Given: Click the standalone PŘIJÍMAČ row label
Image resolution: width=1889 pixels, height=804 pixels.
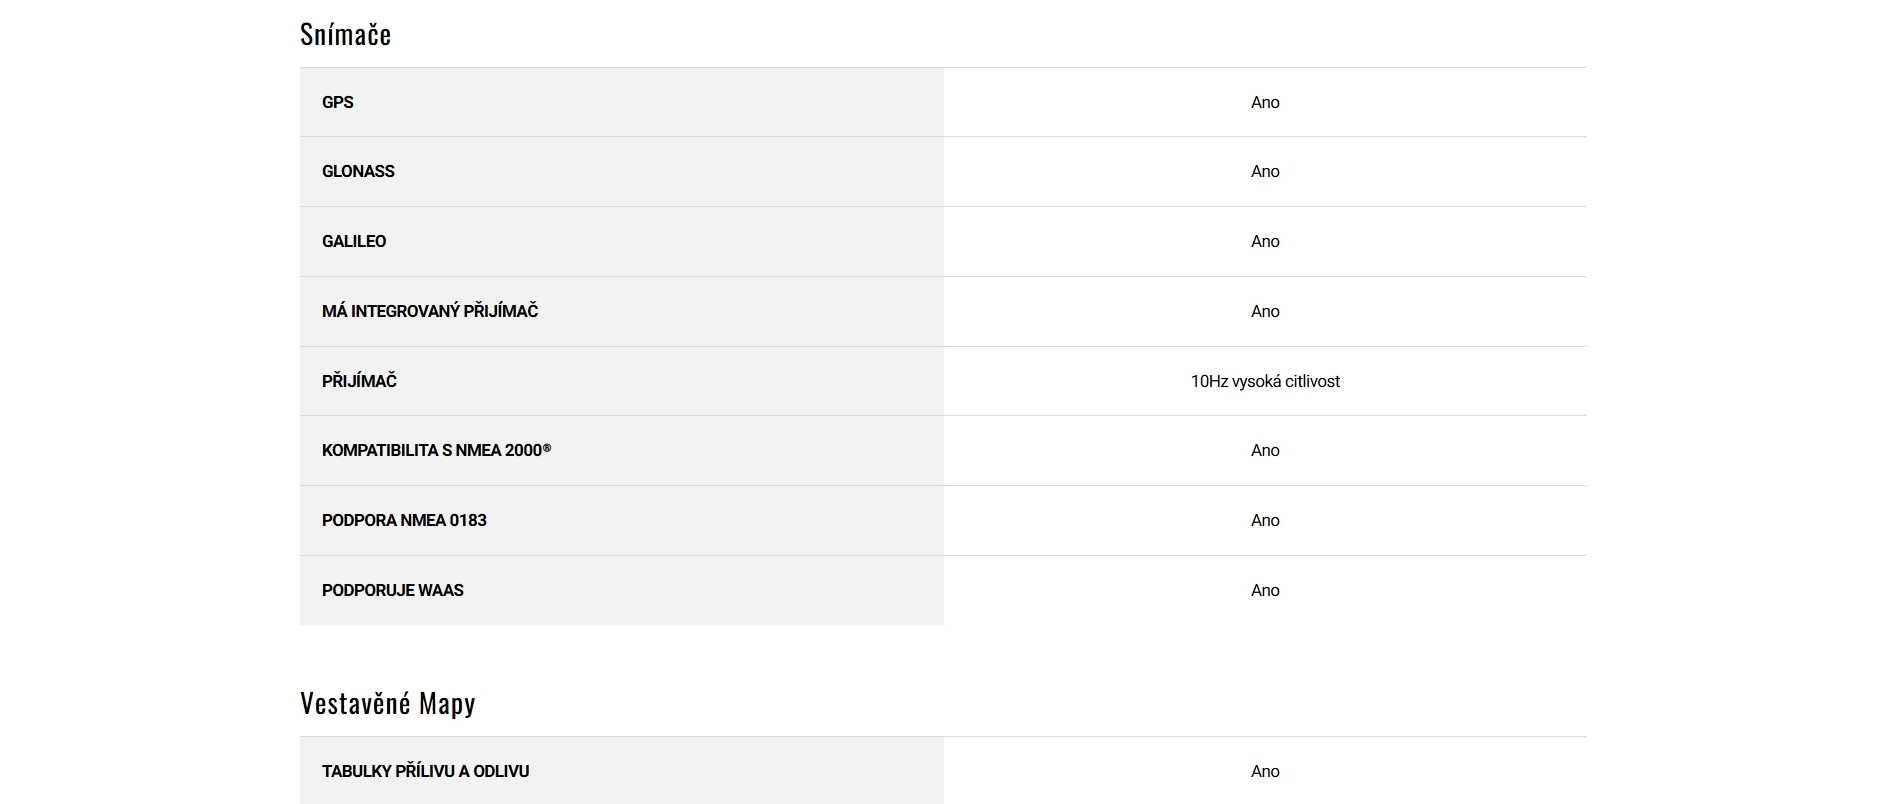Looking at the screenshot, I should pyautogui.click(x=359, y=381).
